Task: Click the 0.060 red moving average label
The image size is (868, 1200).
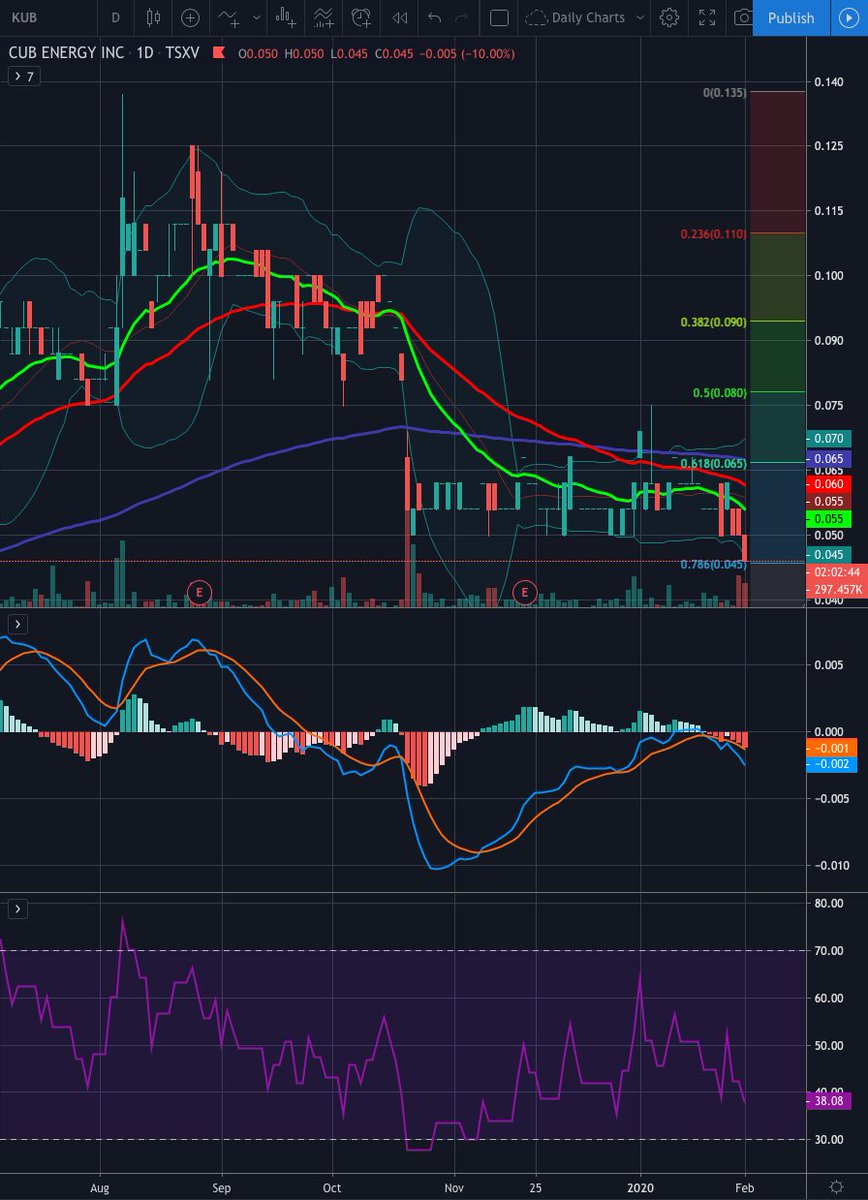Action: pos(830,483)
